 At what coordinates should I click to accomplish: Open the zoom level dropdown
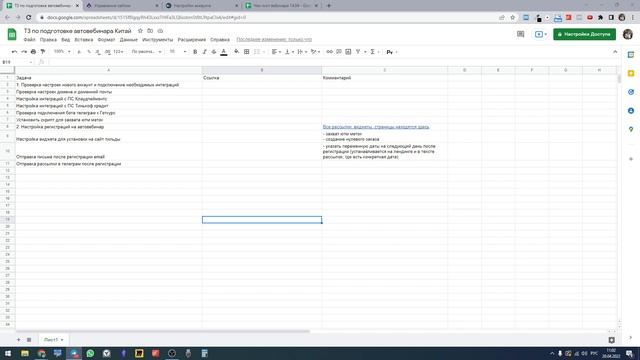(62, 52)
